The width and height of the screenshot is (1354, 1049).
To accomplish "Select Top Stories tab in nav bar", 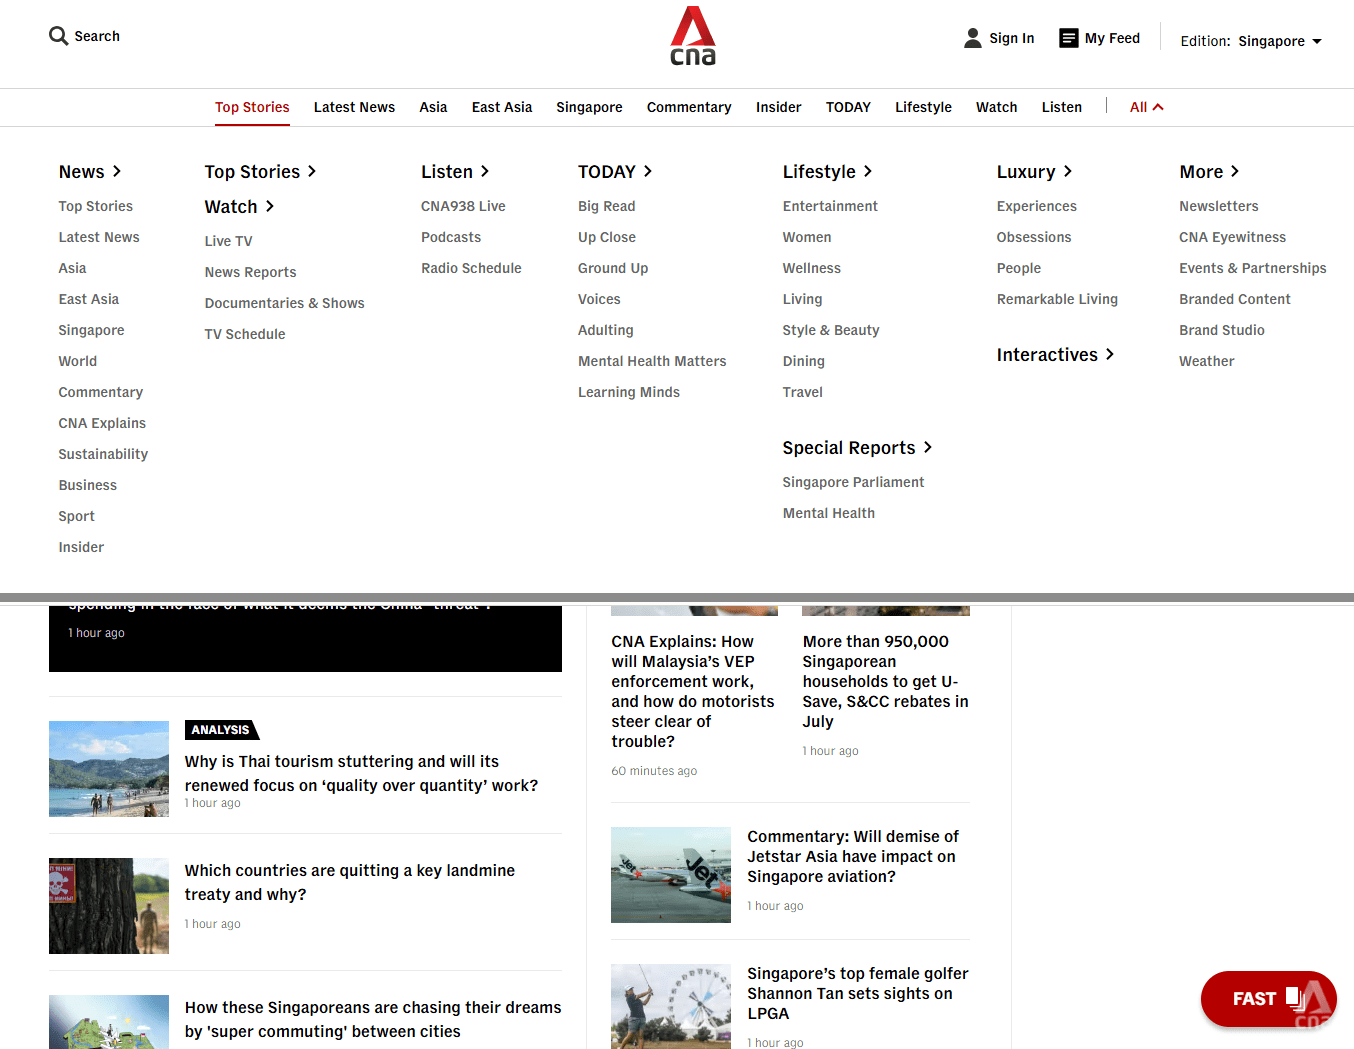I will (x=252, y=107).
